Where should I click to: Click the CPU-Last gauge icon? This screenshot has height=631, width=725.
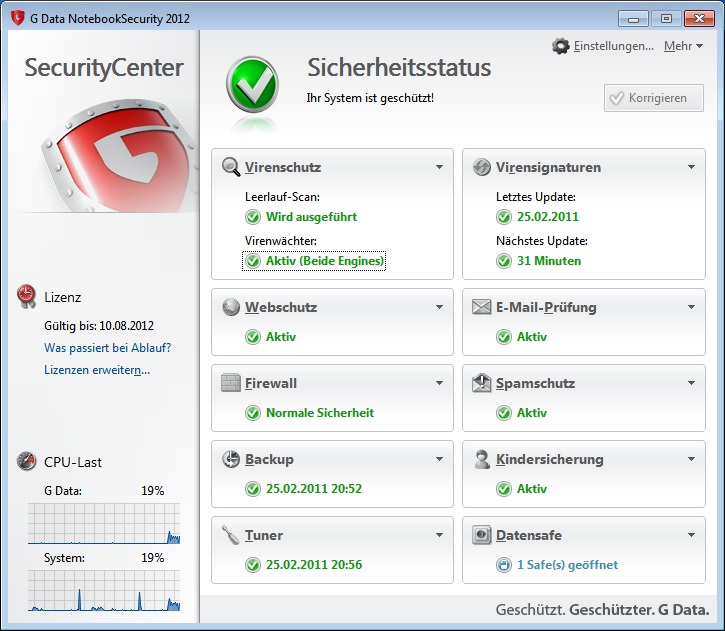point(26,461)
